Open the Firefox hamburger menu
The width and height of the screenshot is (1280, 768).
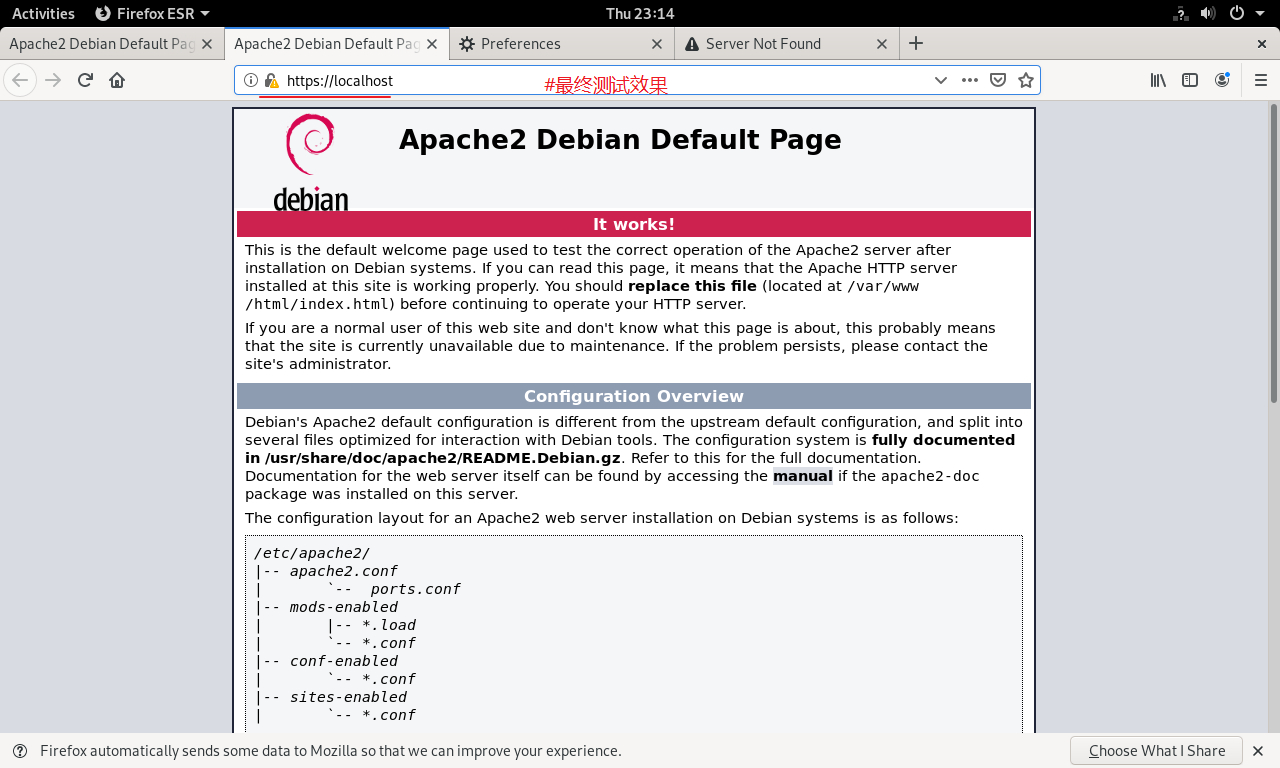pyautogui.click(x=1260, y=80)
